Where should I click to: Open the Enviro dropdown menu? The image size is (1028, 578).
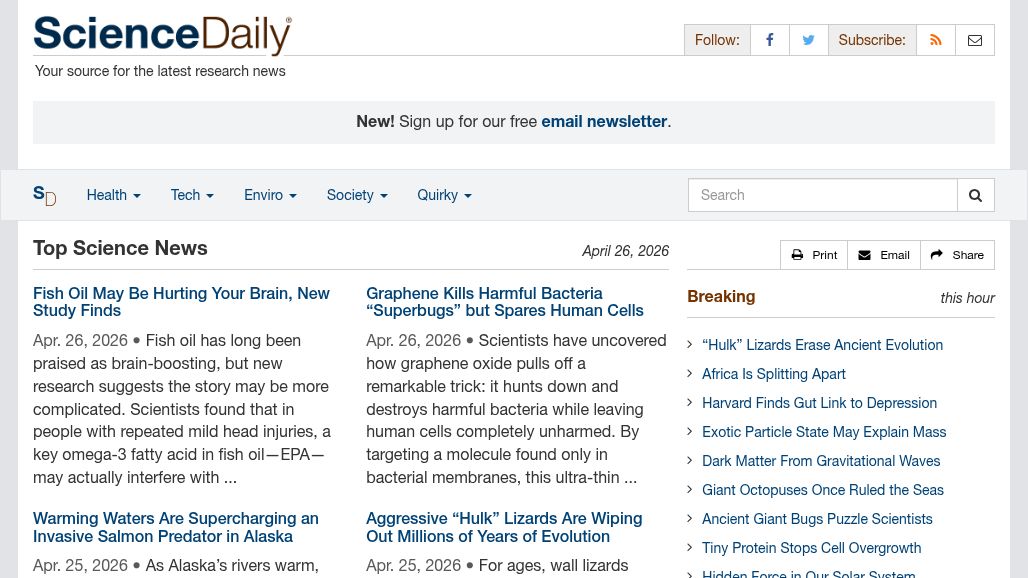270,195
